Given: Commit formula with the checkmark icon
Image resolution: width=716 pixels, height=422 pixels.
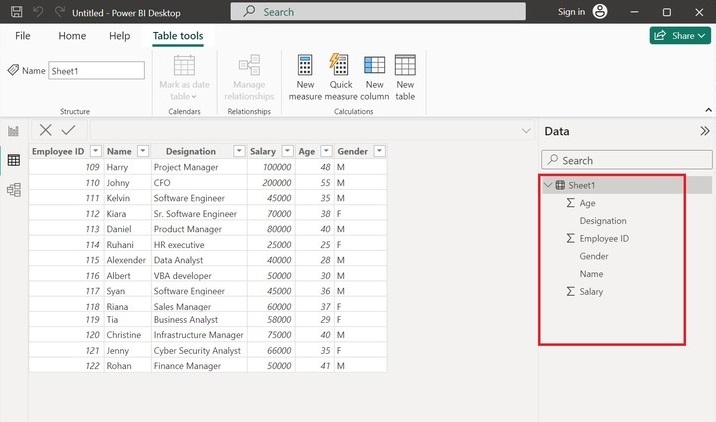Looking at the screenshot, I should point(68,130).
